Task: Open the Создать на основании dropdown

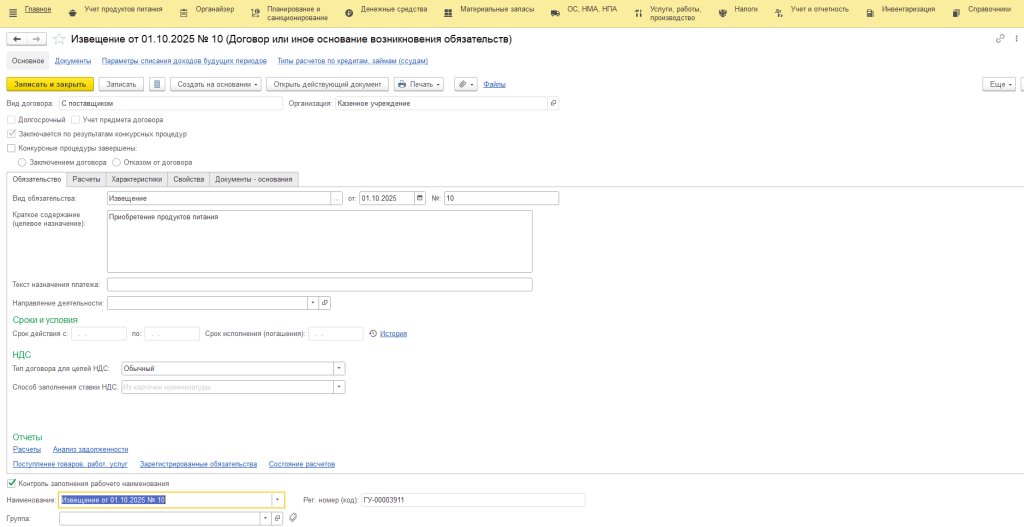Action: [x=216, y=85]
